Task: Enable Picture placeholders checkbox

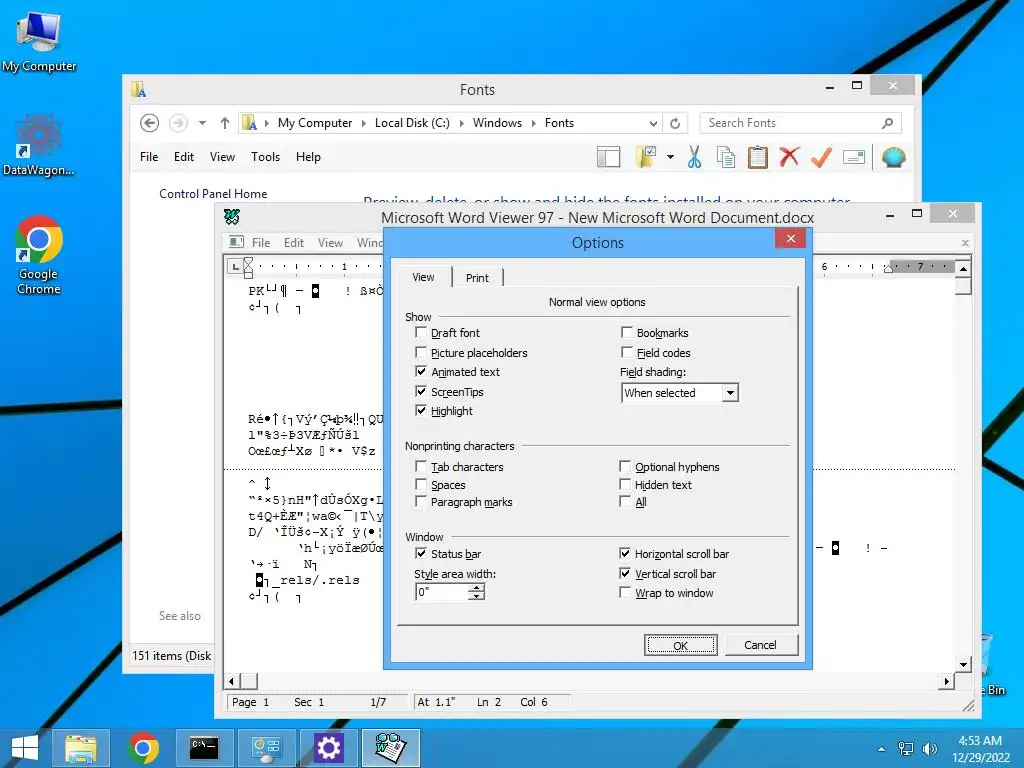Action: pos(421,353)
